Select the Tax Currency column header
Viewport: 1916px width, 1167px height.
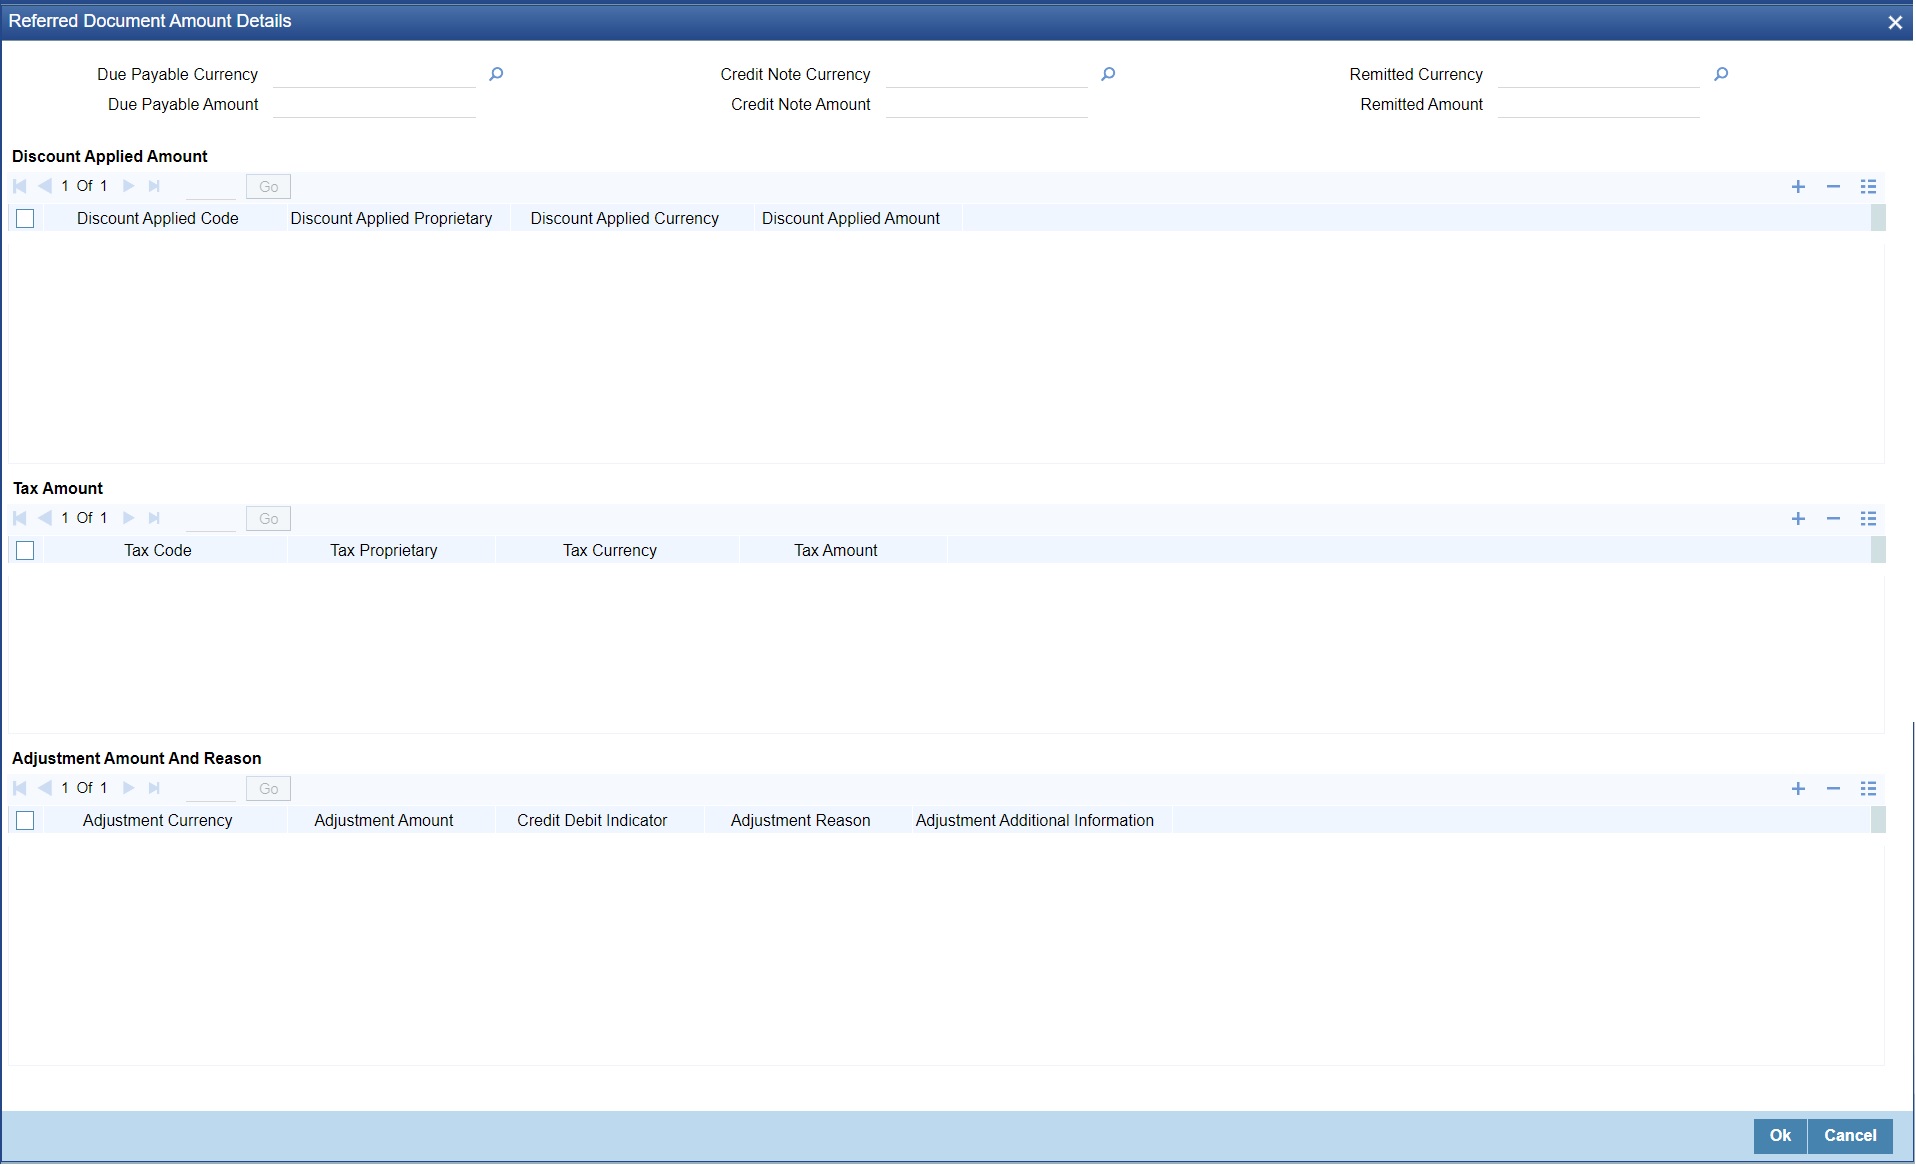(x=610, y=550)
